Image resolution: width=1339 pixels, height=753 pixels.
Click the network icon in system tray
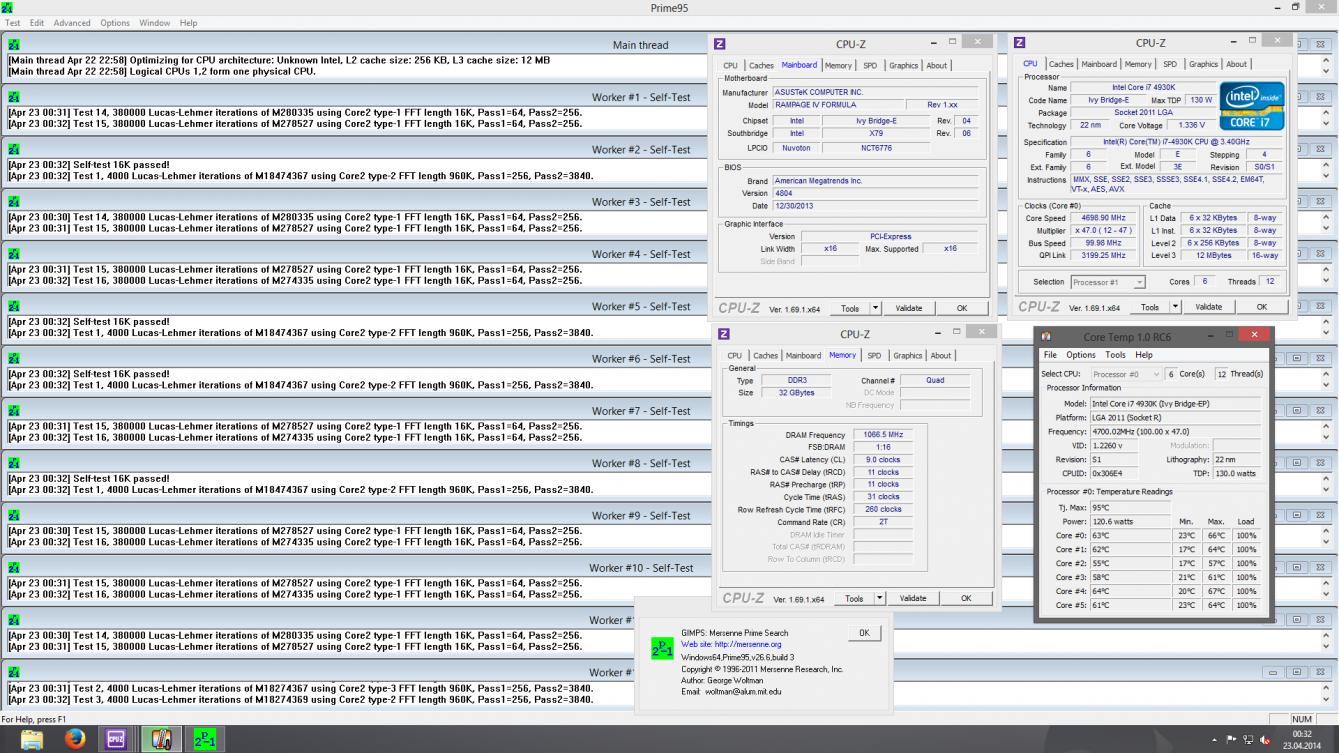(1249, 740)
